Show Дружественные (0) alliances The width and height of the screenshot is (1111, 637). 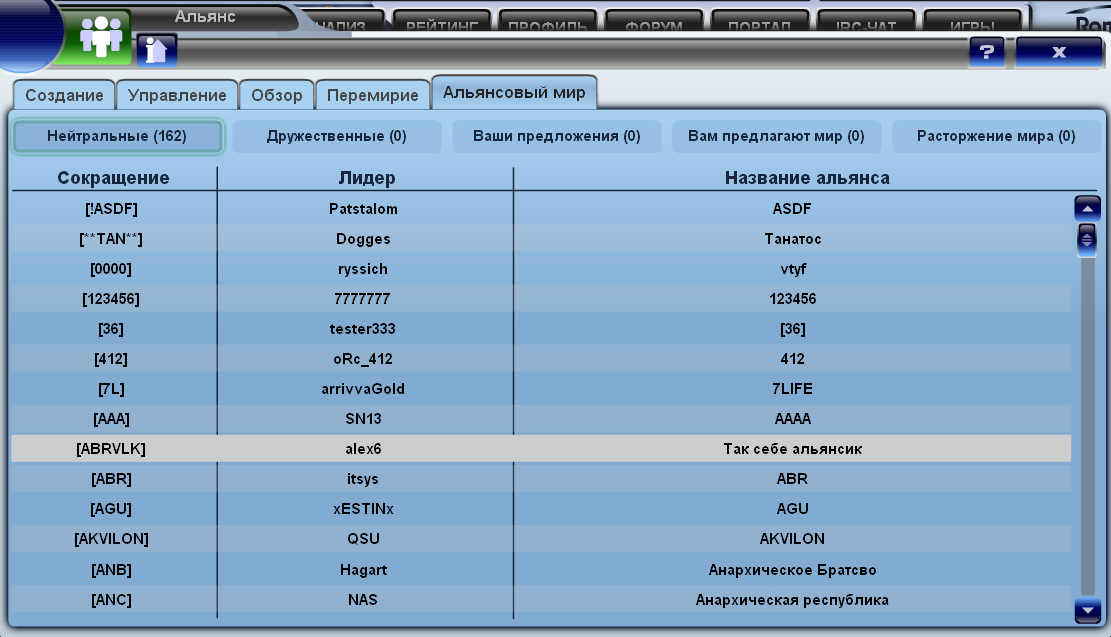336,136
